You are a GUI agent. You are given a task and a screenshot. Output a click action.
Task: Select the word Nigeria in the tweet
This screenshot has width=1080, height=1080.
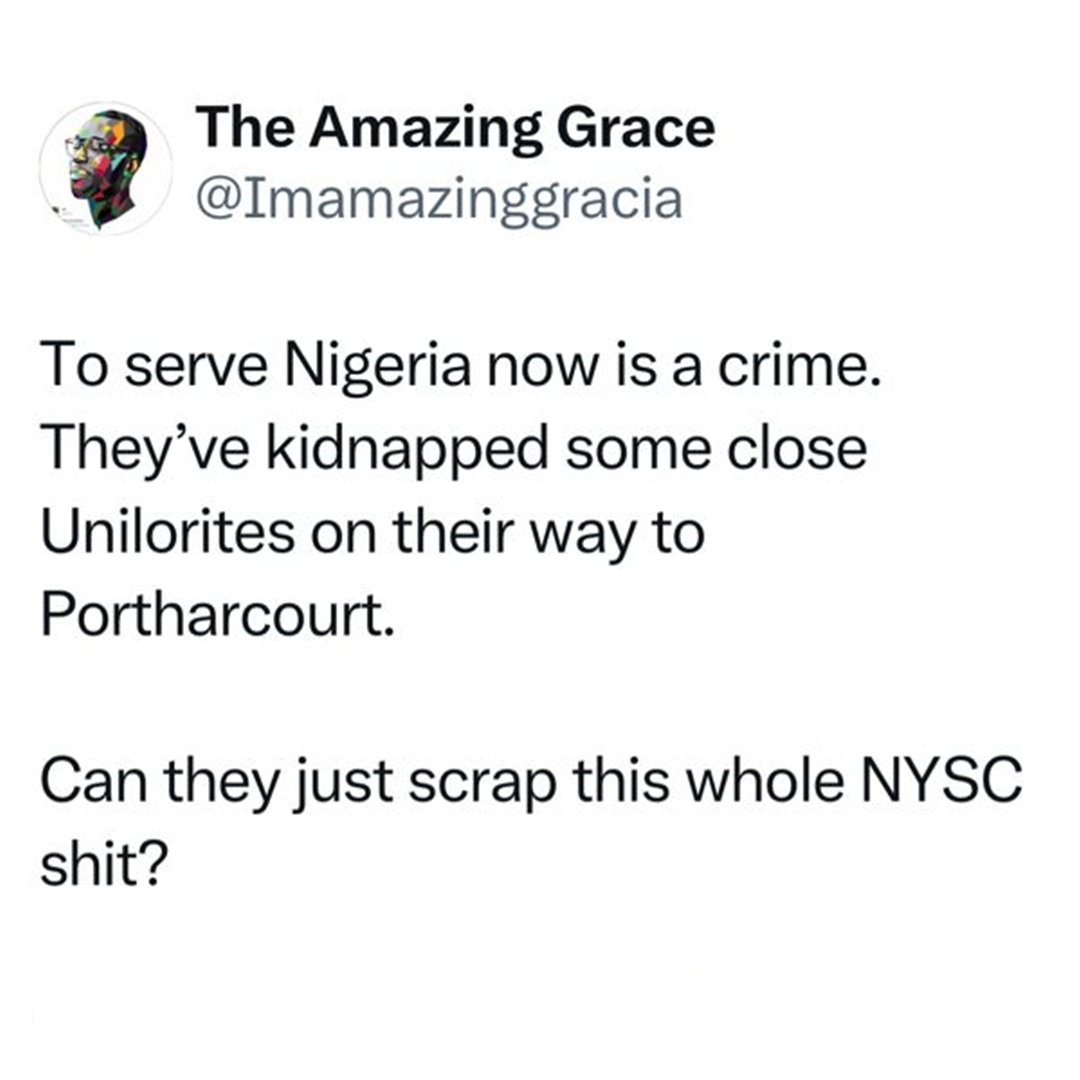click(378, 368)
